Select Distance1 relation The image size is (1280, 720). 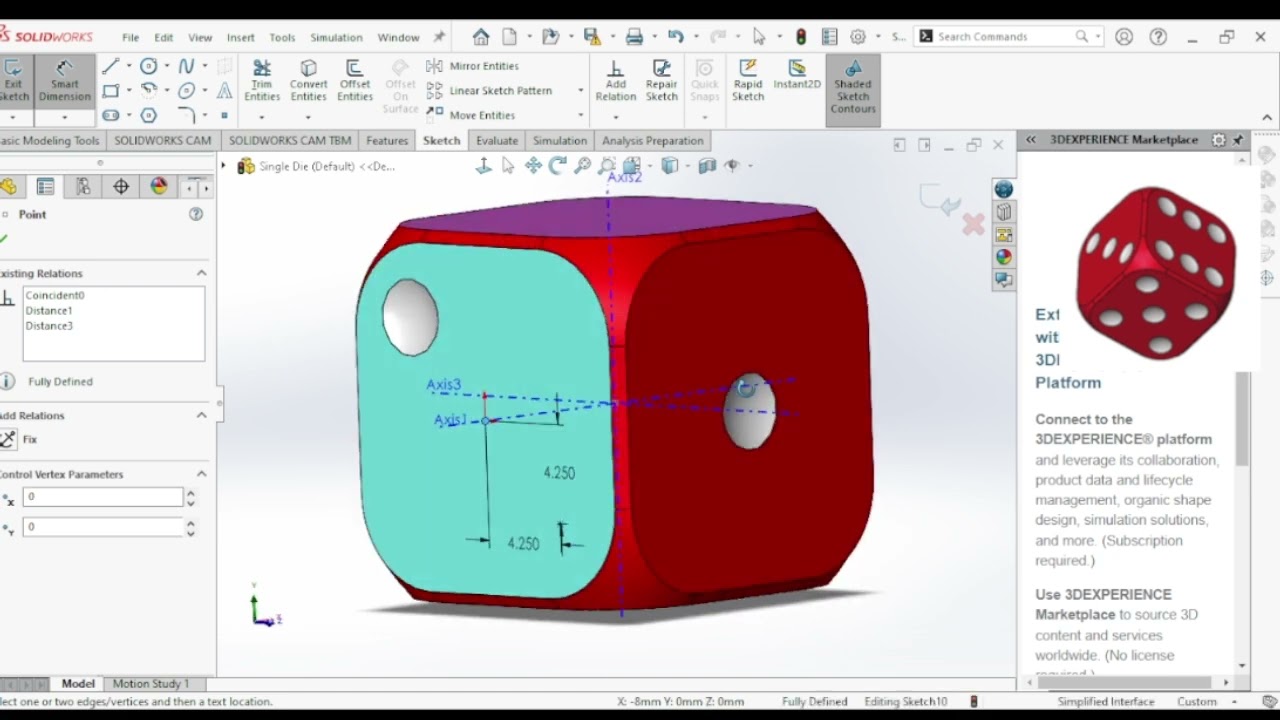(x=49, y=310)
